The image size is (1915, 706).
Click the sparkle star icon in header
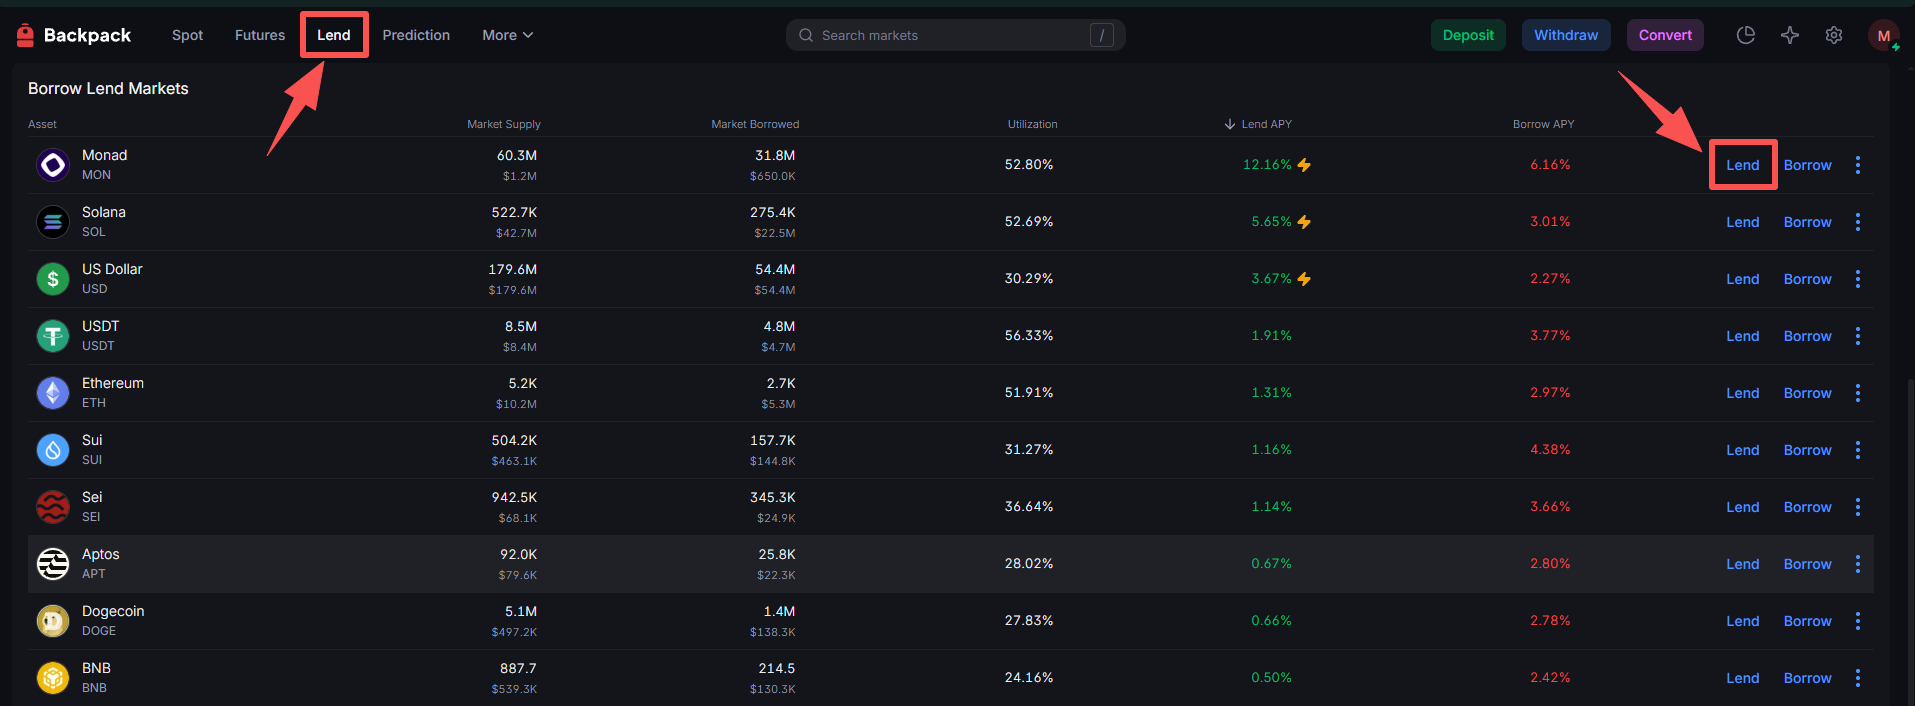[x=1789, y=35]
